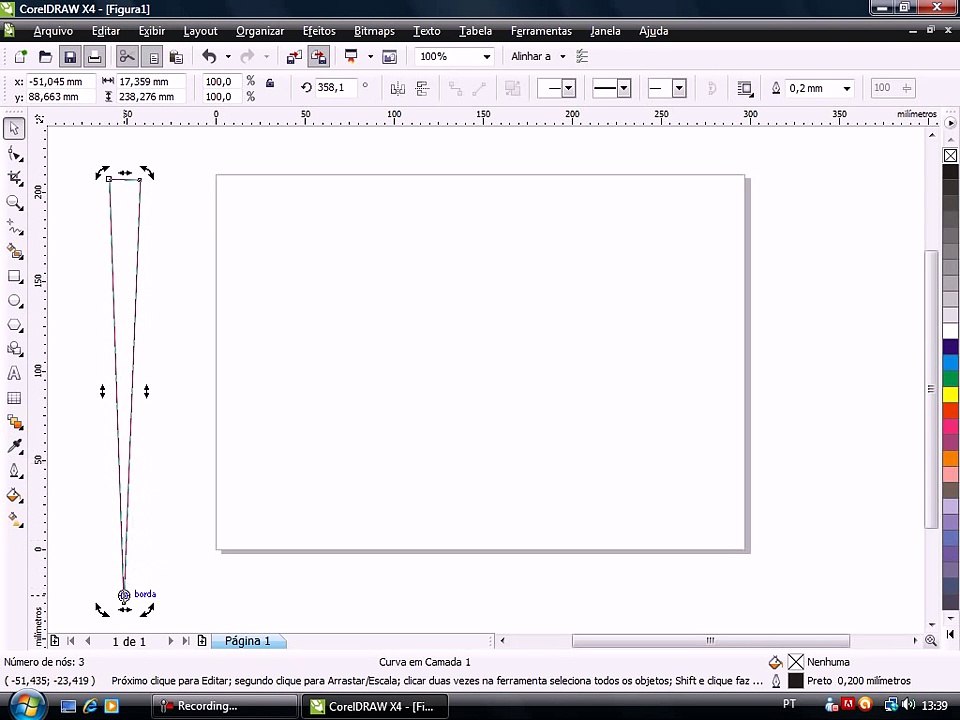Click the mirror vertically button
The image size is (960, 720).
pos(422,89)
